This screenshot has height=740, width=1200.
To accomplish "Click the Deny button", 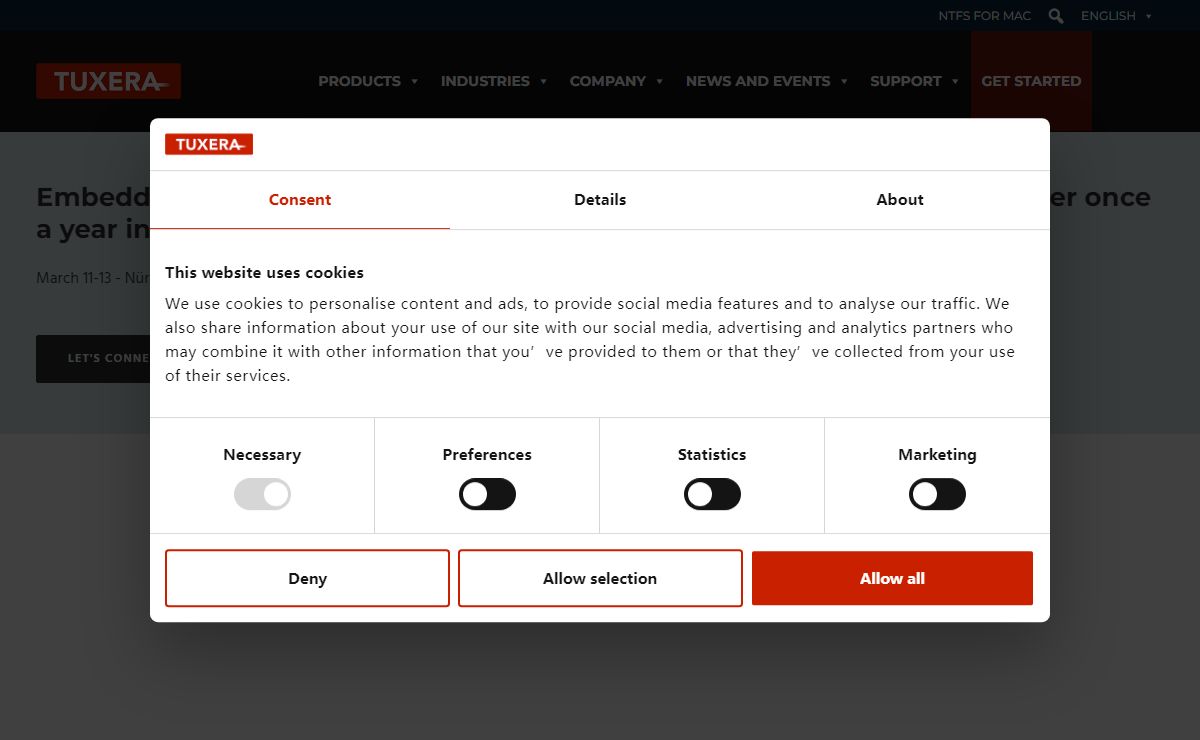I will pos(307,578).
